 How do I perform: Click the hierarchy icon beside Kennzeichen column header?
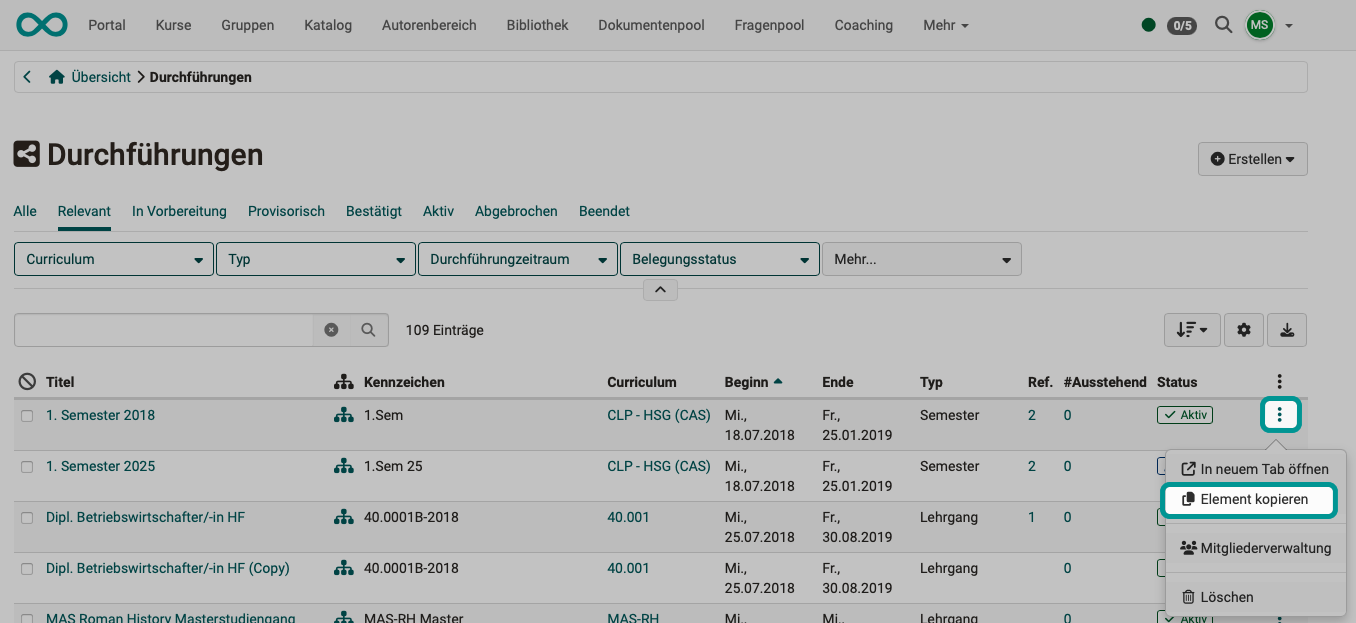pos(344,381)
